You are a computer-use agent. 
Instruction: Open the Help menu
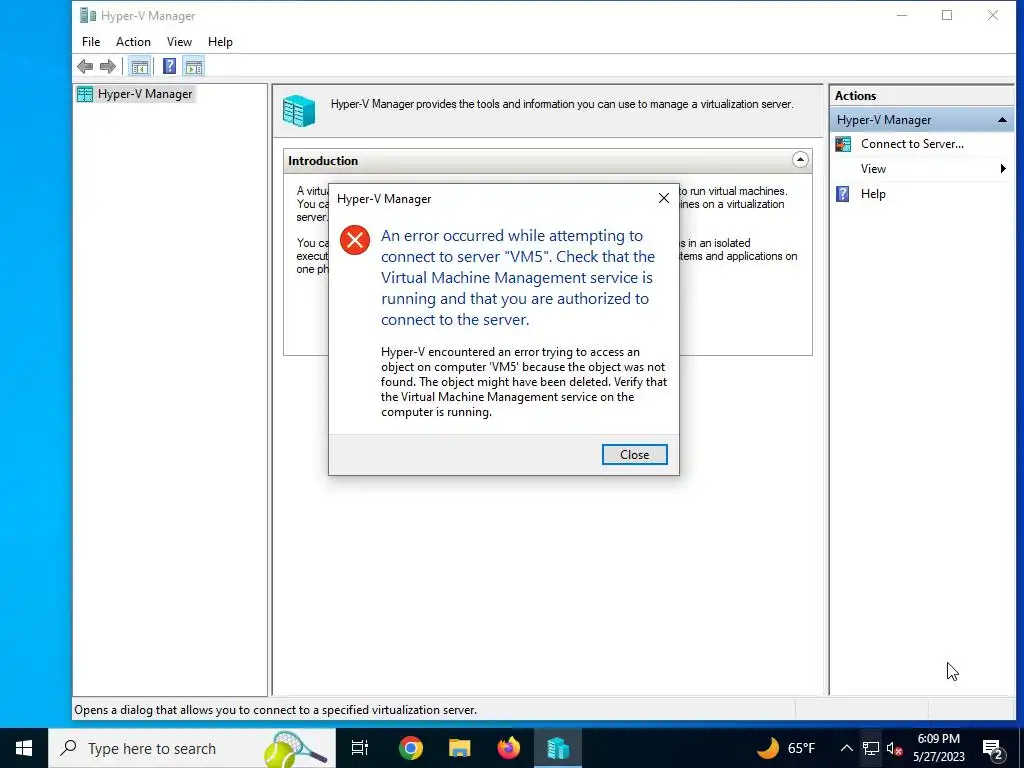(x=220, y=42)
